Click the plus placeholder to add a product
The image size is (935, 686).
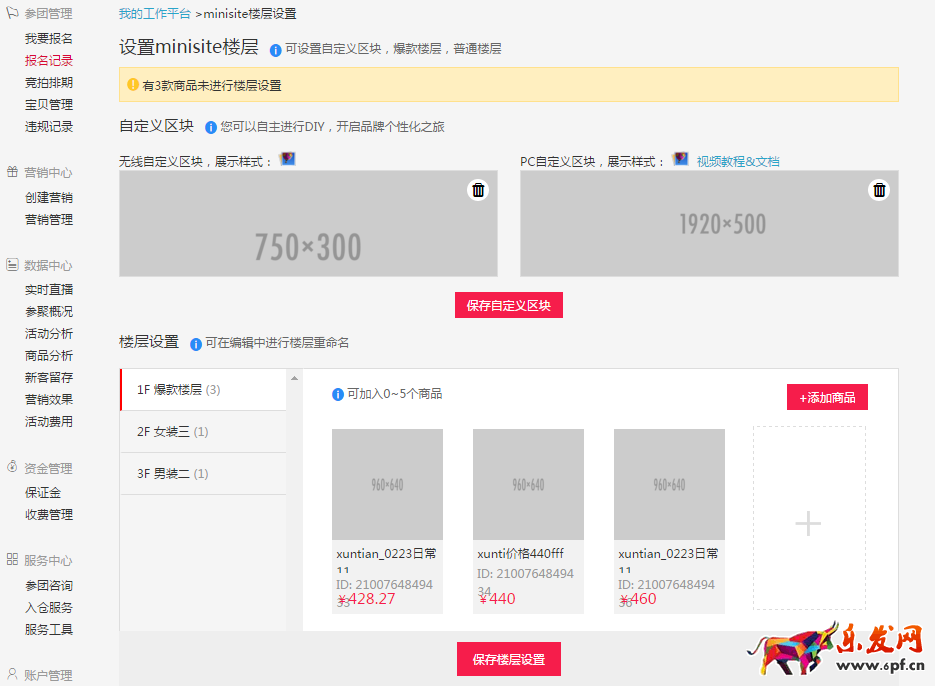tap(807, 523)
